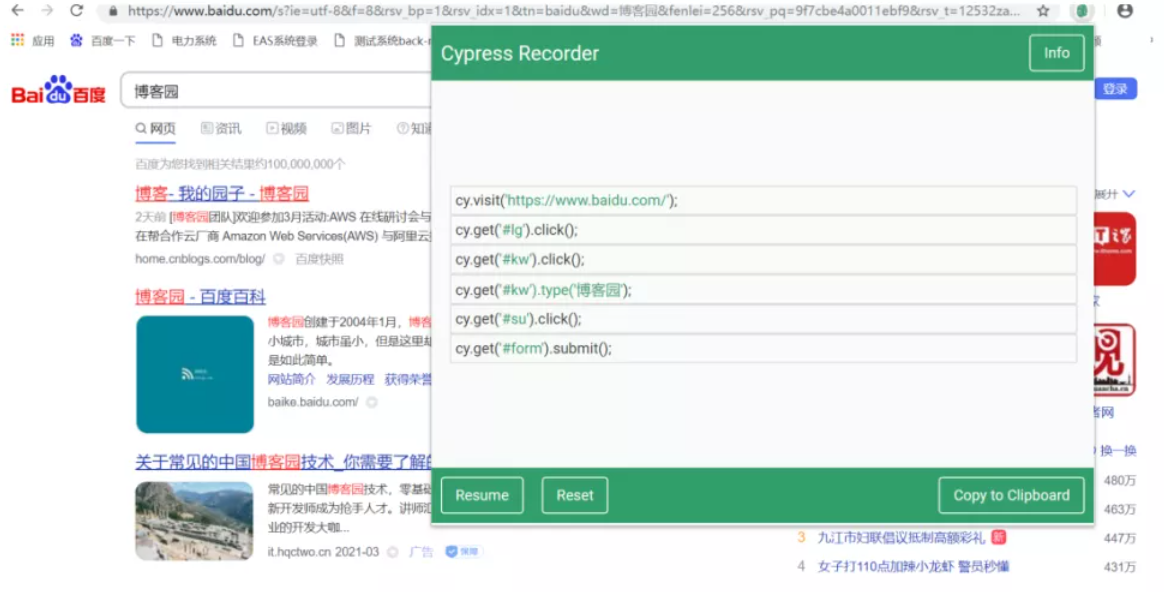Expand the 展开 chevron on right sidebar
The width and height of the screenshot is (1164, 592).
(1128, 193)
